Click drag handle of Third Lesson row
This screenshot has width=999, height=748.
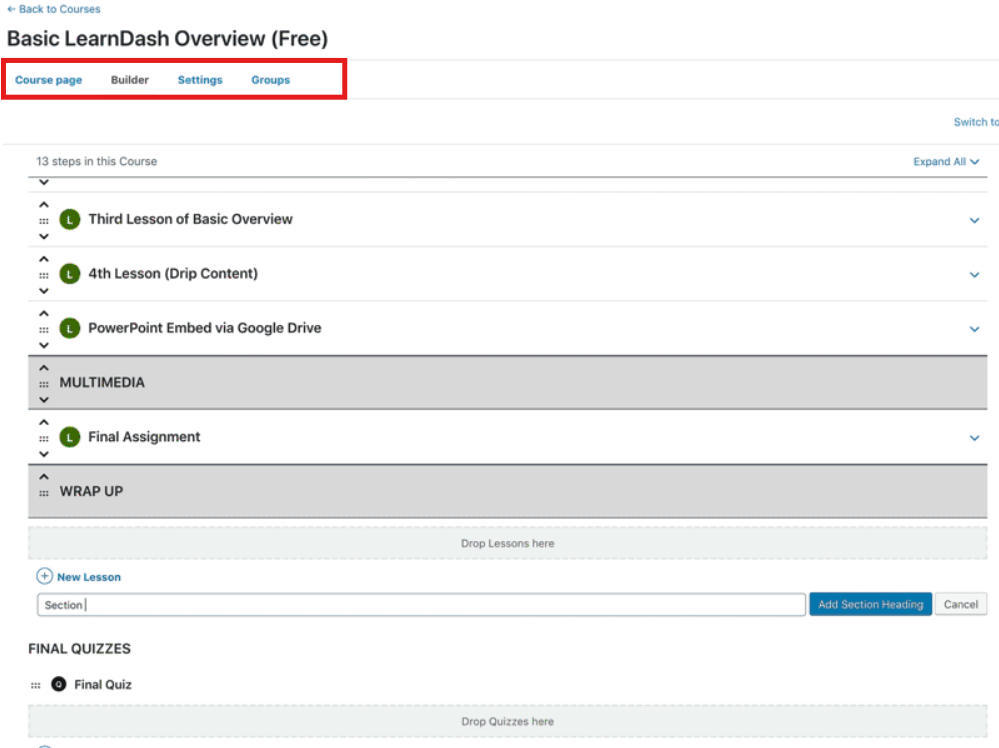[x=43, y=220]
